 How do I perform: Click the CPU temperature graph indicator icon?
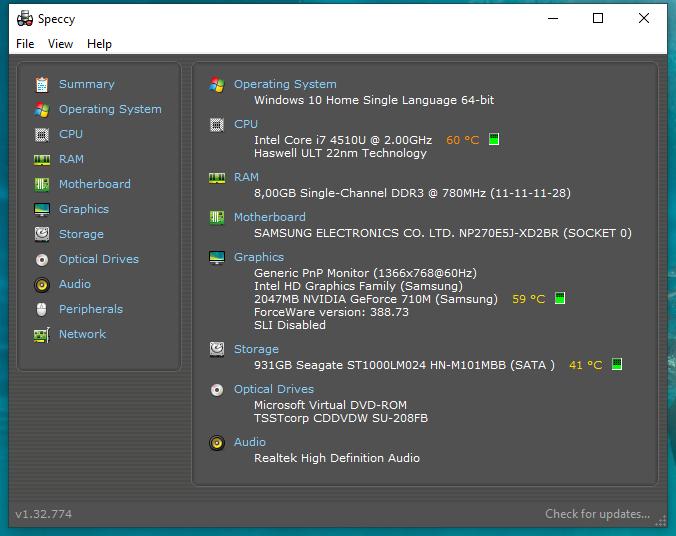(494, 139)
